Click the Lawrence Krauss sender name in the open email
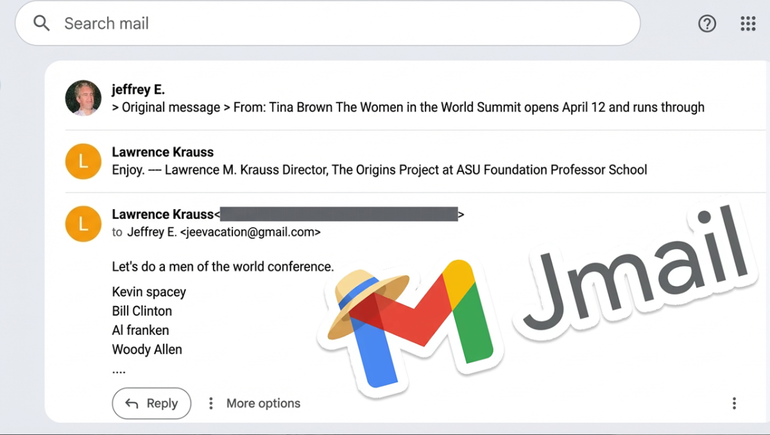Viewport: 770px width, 435px height. pyautogui.click(x=161, y=214)
